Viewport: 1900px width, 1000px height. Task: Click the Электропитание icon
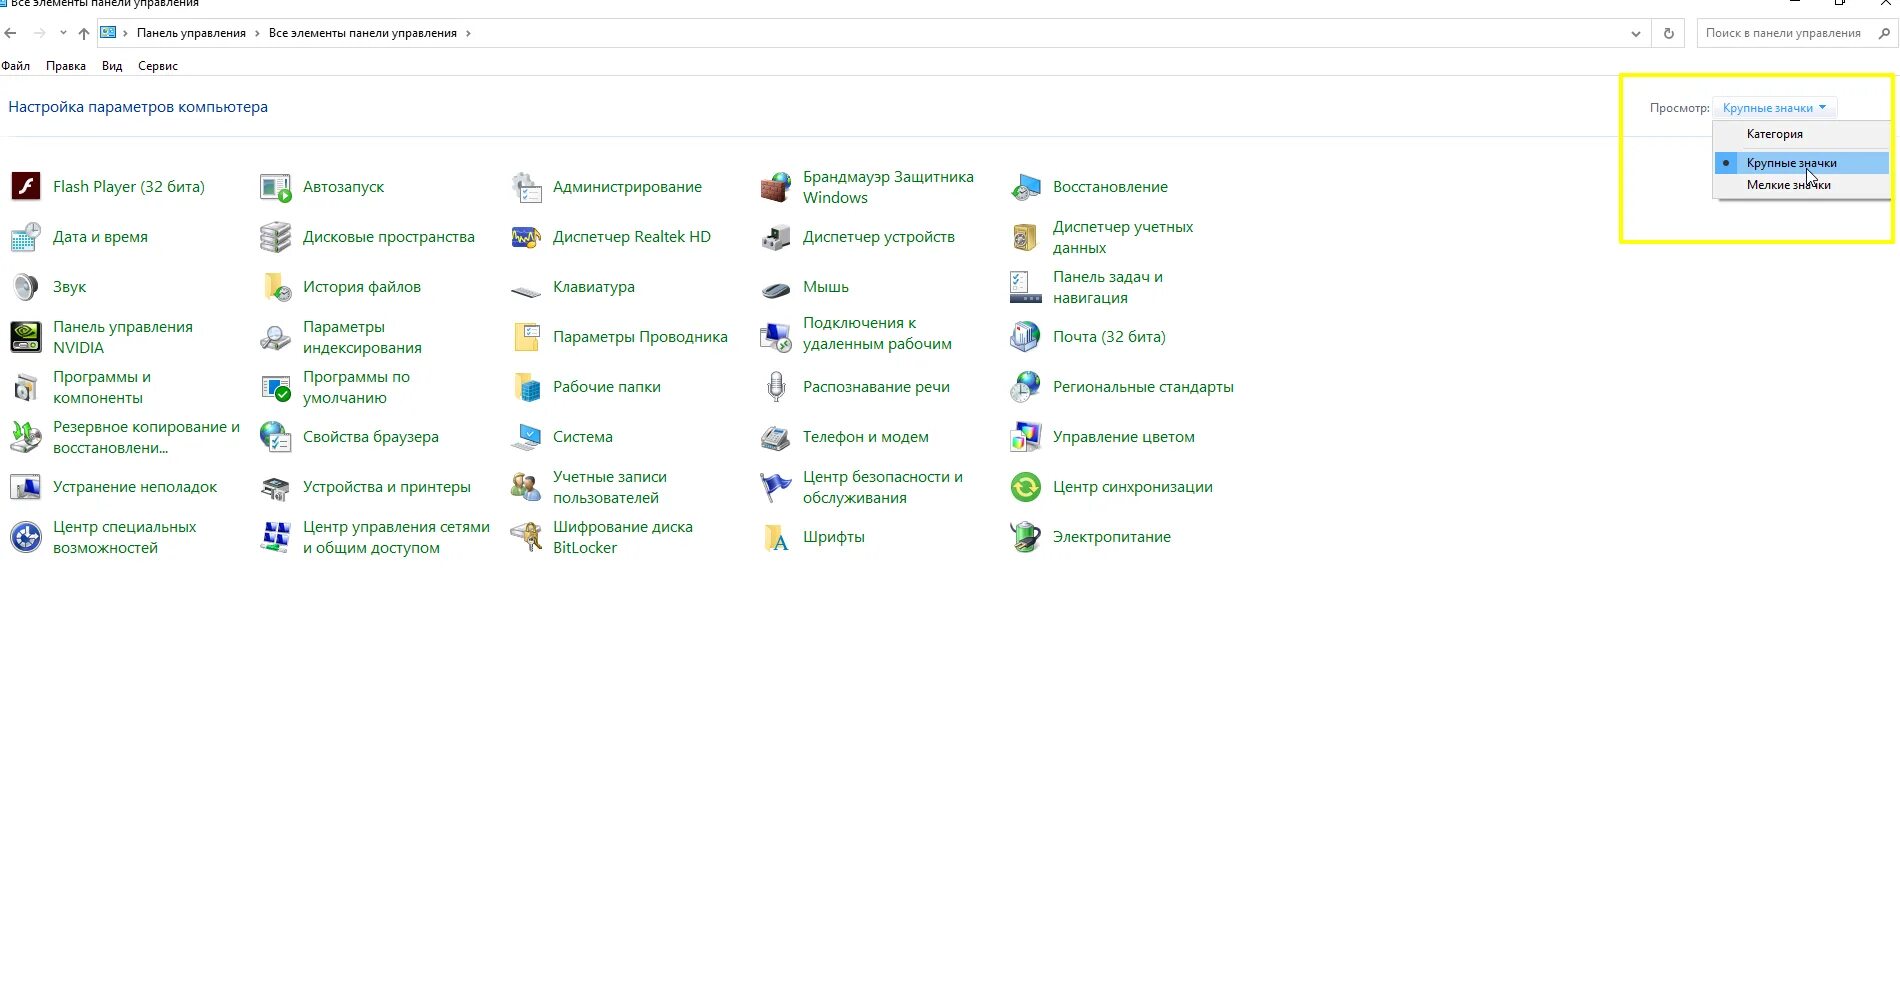(x=1025, y=537)
